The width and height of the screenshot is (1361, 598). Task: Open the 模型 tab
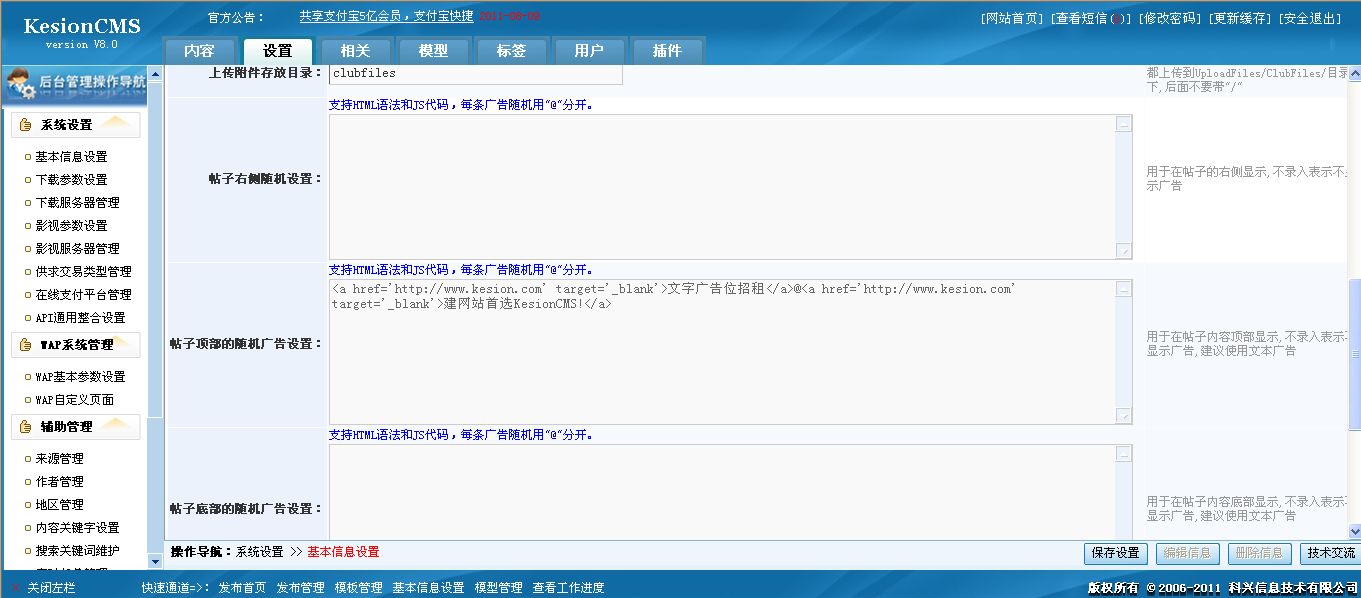click(434, 51)
